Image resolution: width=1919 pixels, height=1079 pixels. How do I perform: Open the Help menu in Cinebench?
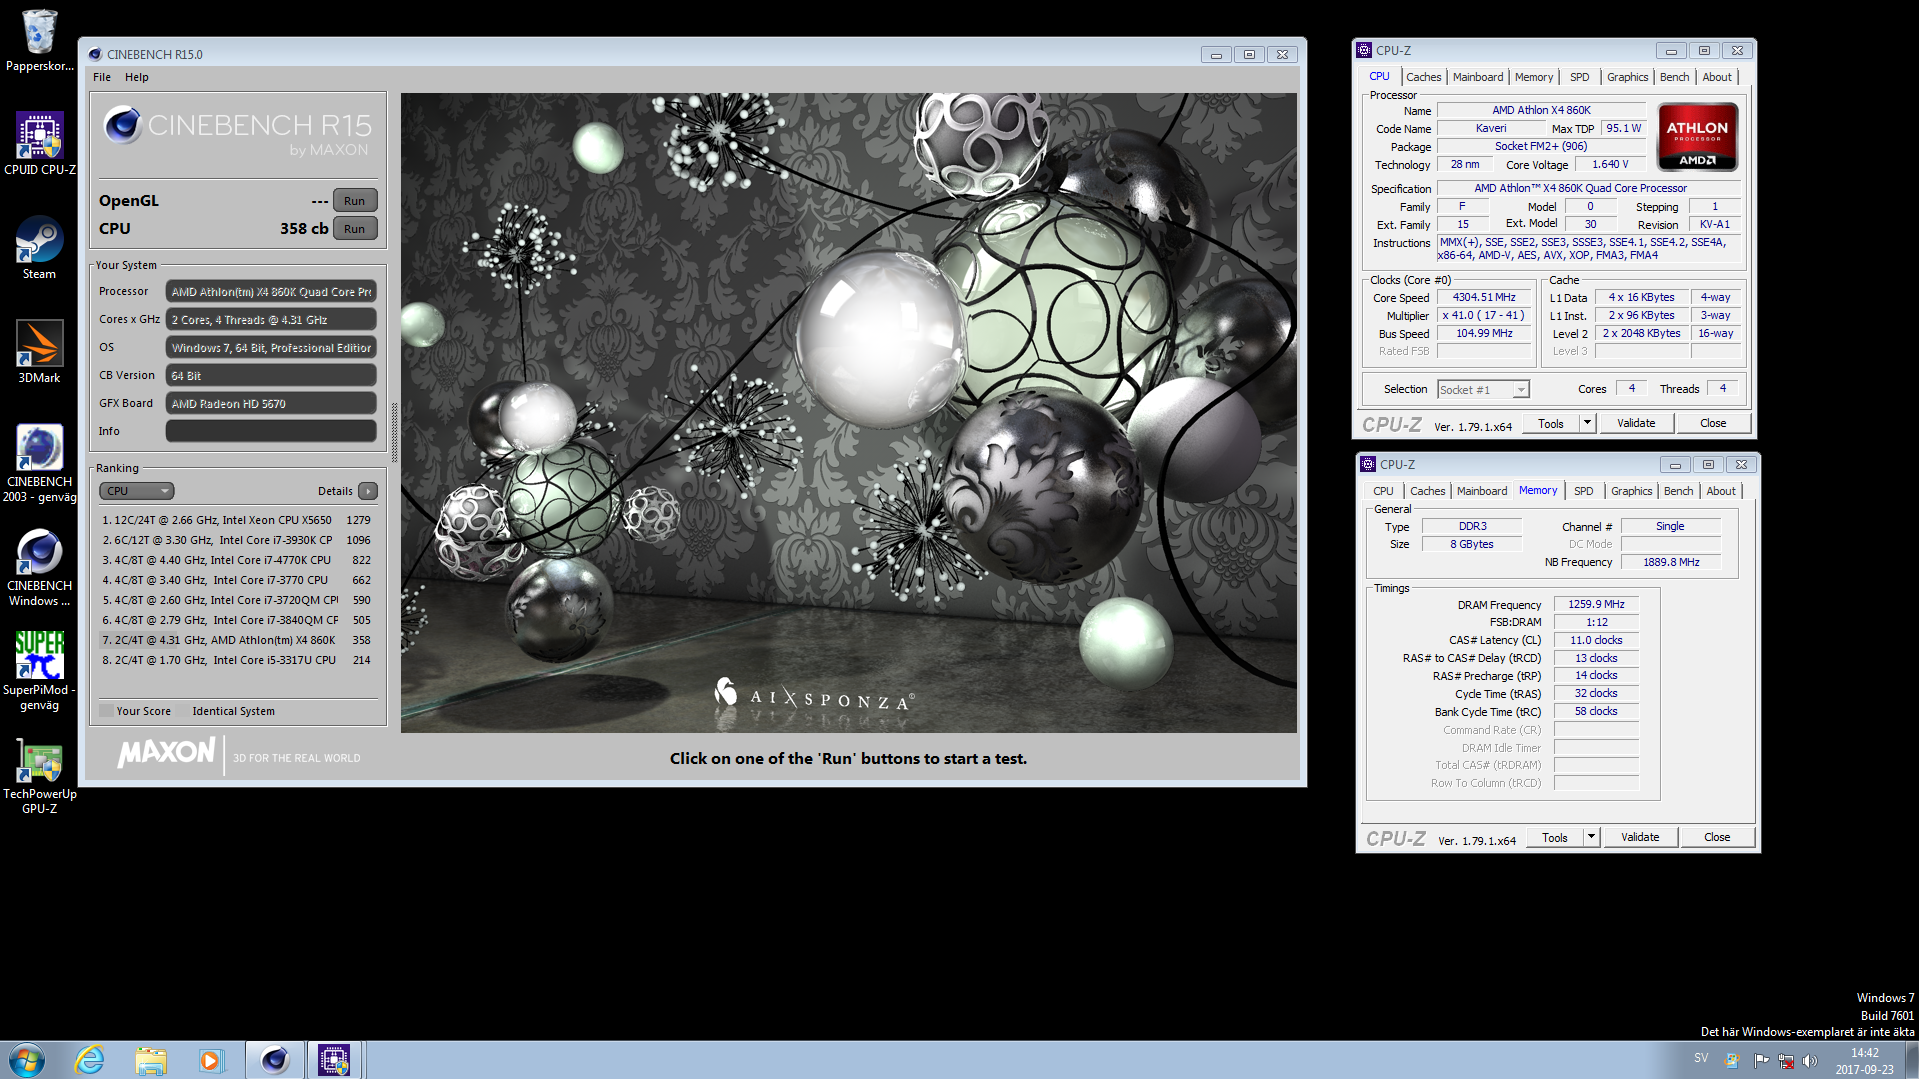[x=137, y=77]
